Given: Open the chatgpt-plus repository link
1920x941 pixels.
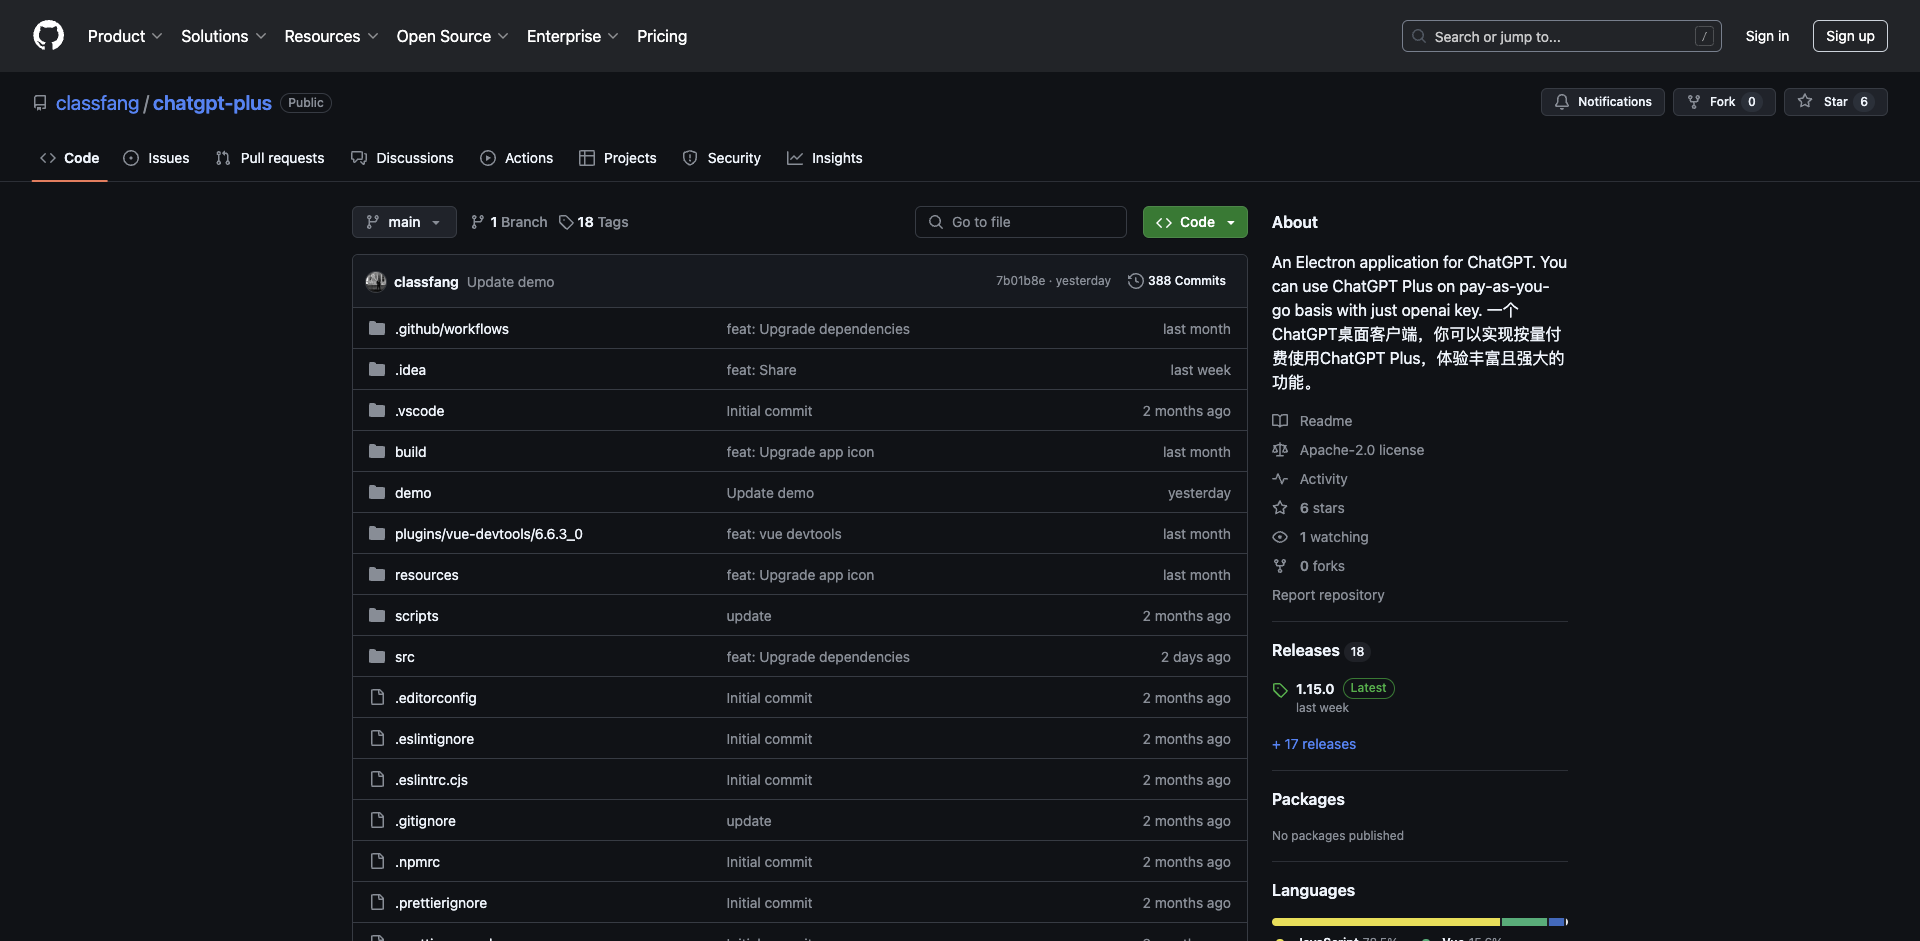Looking at the screenshot, I should pos(212,103).
